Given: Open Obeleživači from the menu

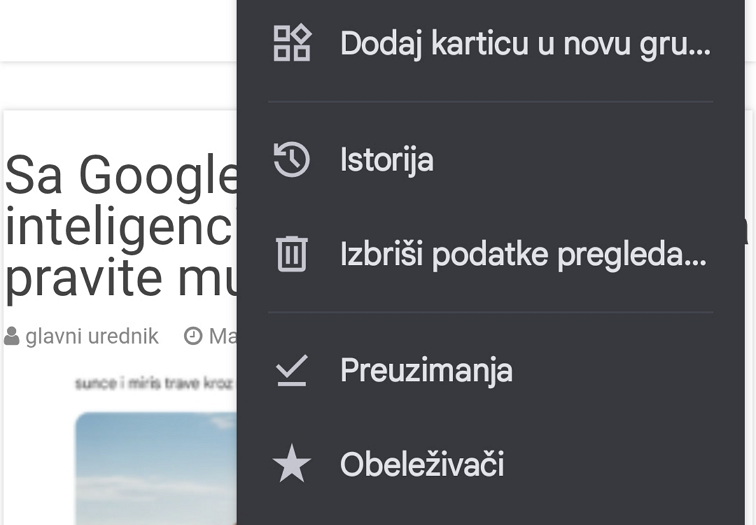Looking at the screenshot, I should 421,465.
